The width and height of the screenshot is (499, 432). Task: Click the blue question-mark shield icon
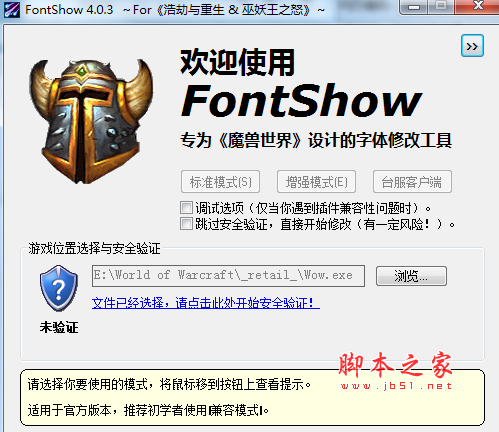pyautogui.click(x=59, y=288)
